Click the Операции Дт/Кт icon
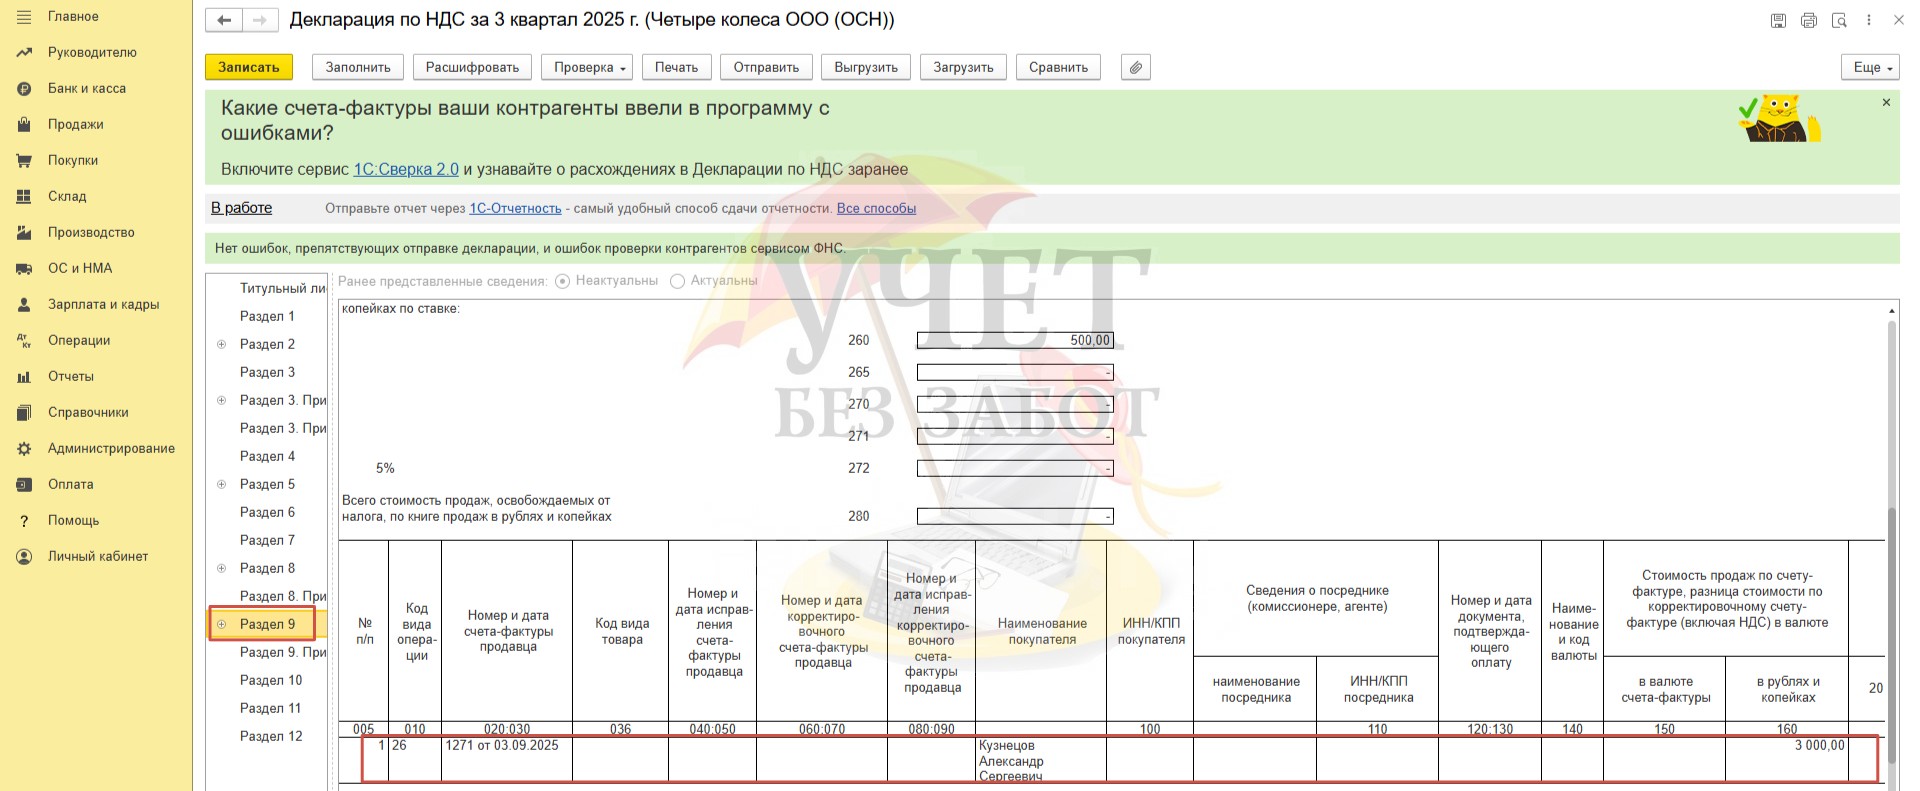1920x791 pixels. pyautogui.click(x=25, y=341)
